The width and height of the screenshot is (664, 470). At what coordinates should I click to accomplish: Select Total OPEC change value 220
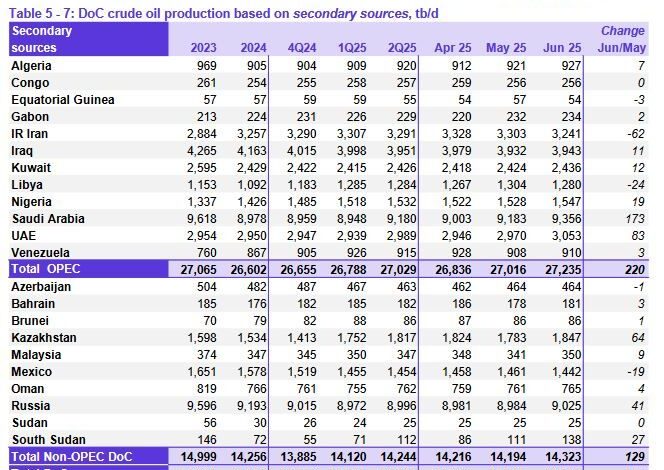click(632, 269)
